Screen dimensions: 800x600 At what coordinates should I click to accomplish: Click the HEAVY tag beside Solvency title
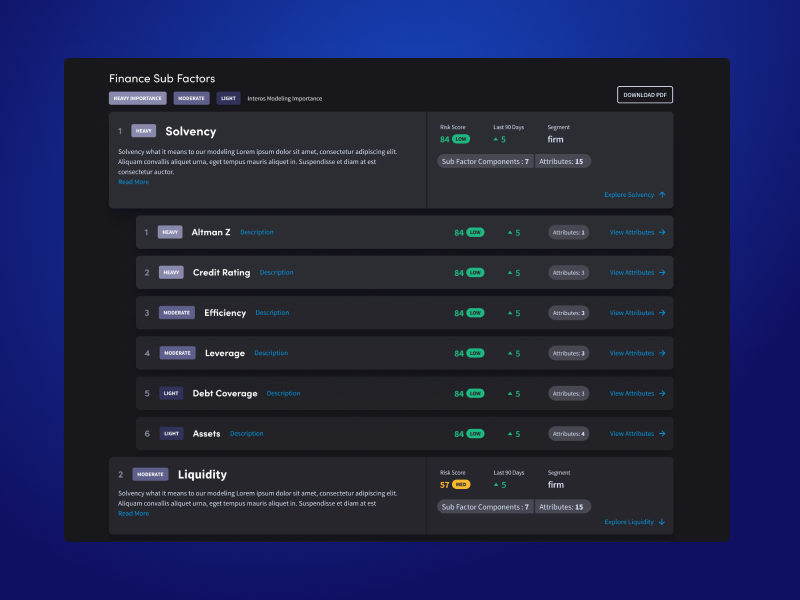click(143, 131)
